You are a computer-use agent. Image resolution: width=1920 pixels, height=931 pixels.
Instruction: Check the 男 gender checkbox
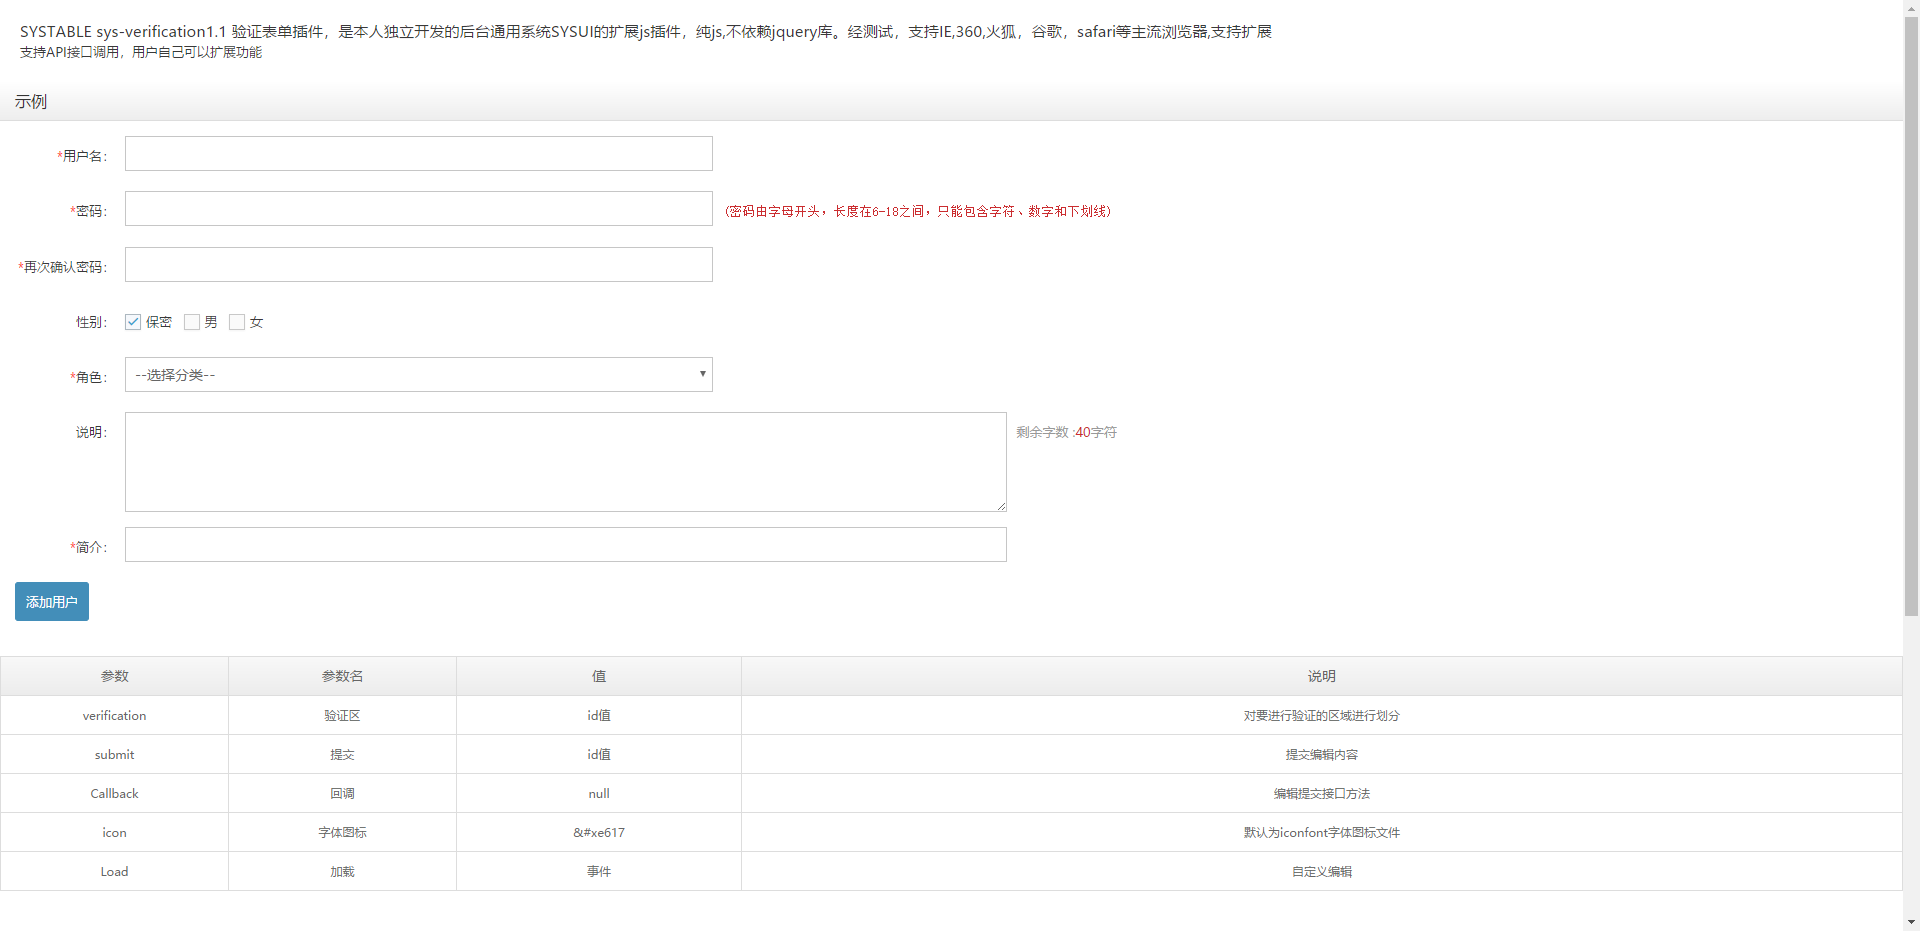click(x=192, y=322)
